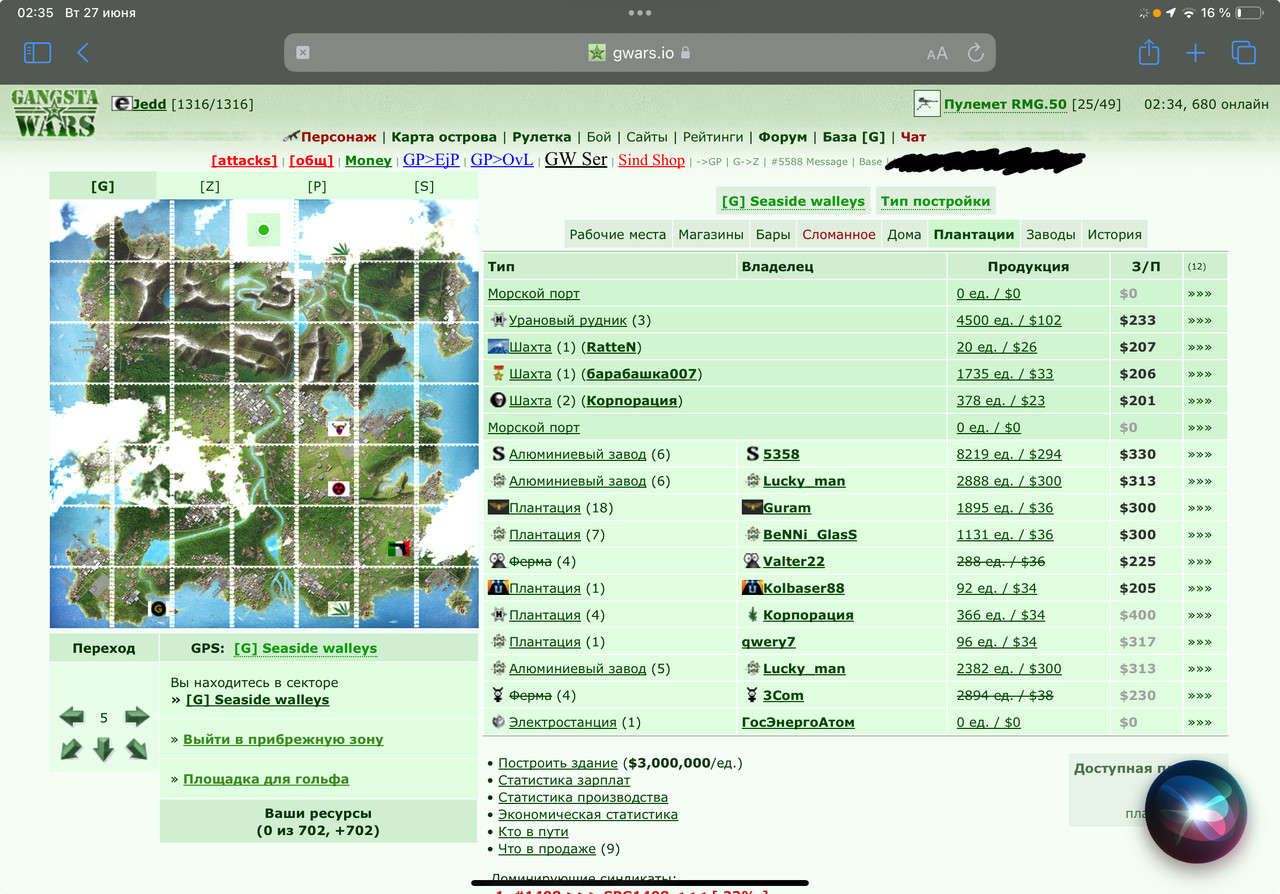
Task: Switch to the [Z] island map tab
Action: click(x=210, y=186)
